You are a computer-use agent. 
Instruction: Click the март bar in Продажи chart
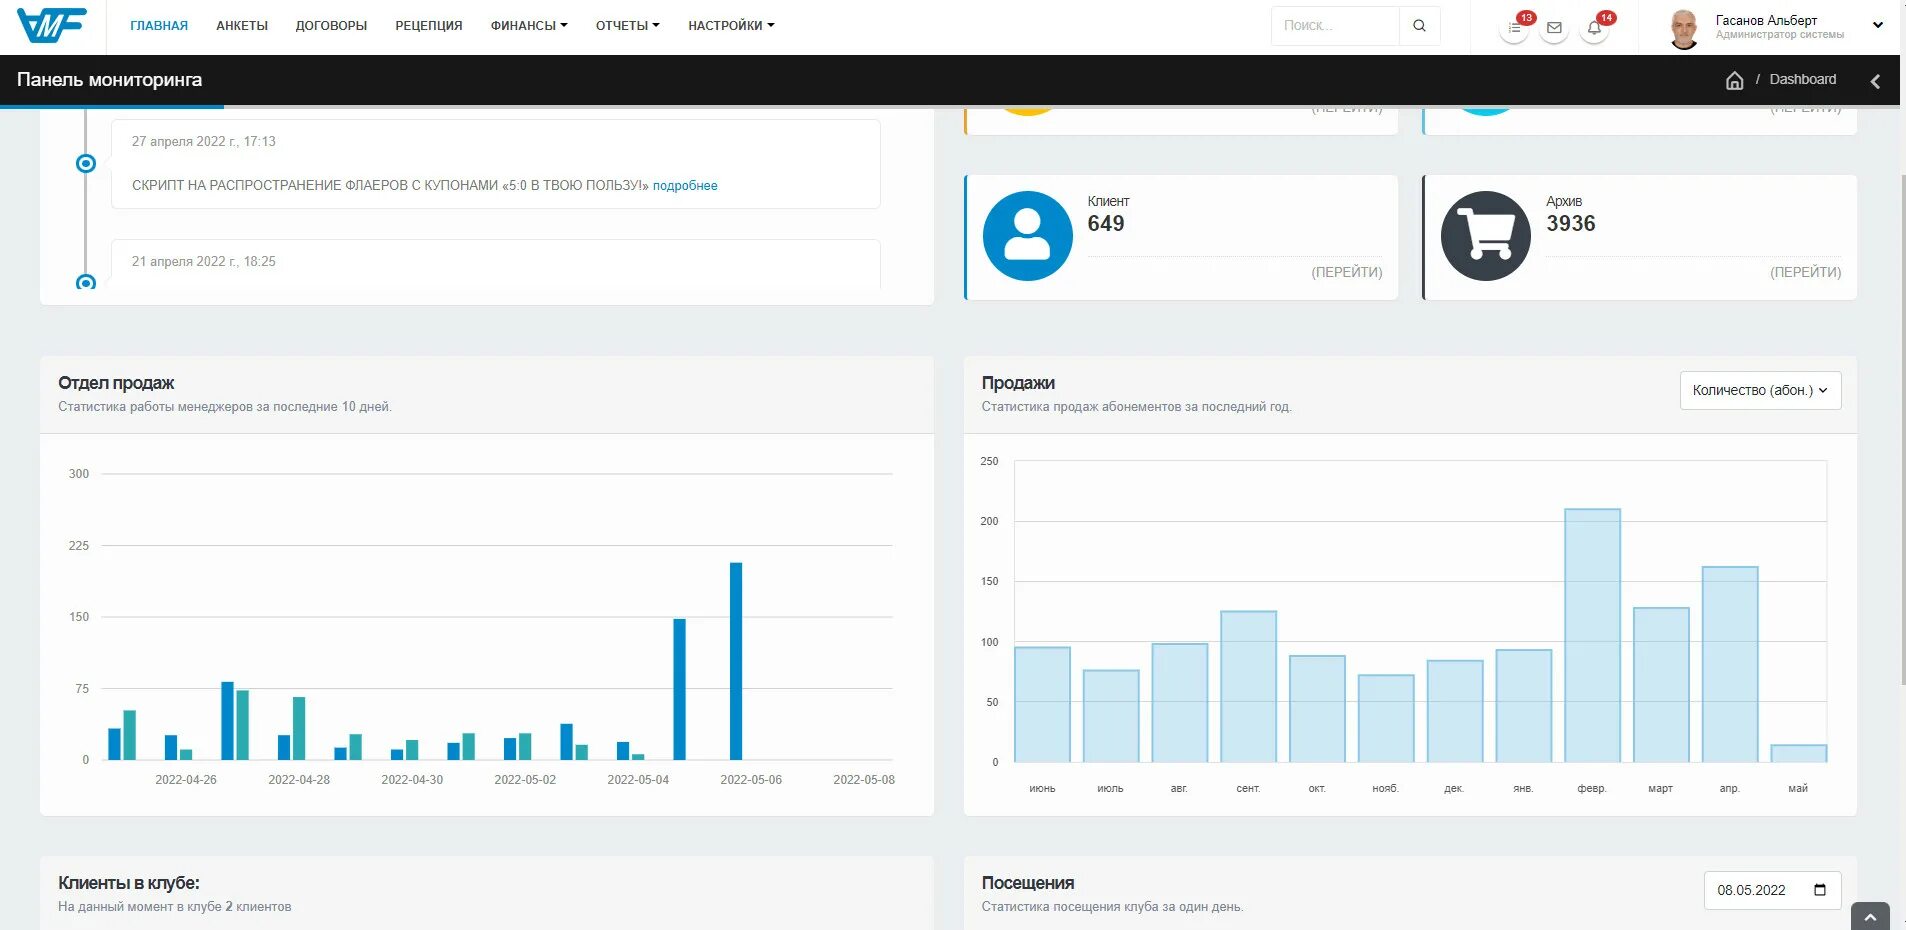tap(1661, 685)
